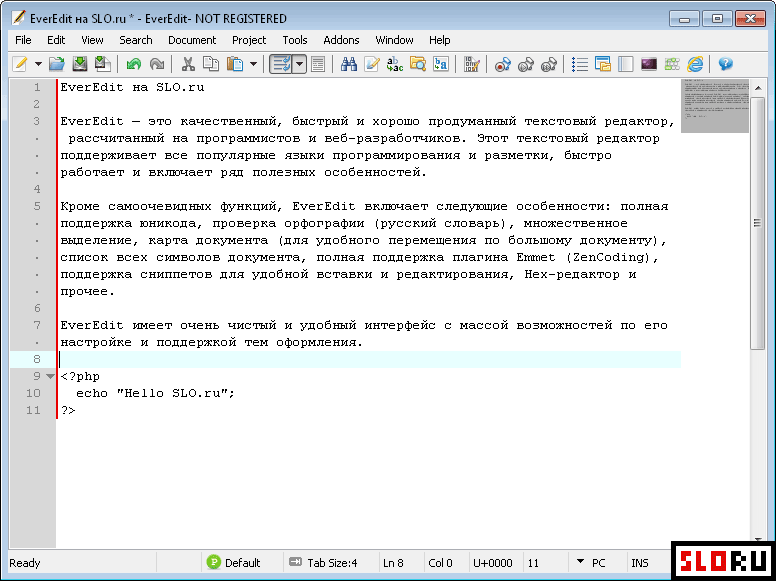Click the Ln 8 status entry
This screenshot has height=581, width=776.
coord(393,563)
